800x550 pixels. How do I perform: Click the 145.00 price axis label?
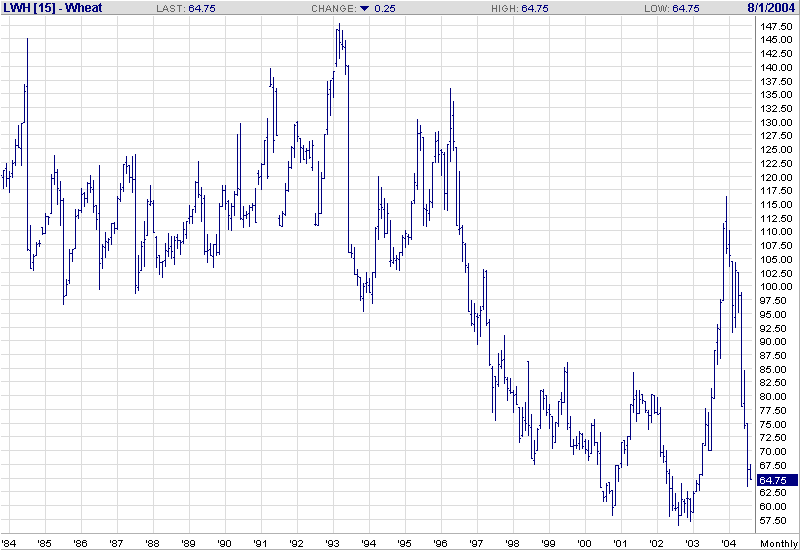click(776, 40)
